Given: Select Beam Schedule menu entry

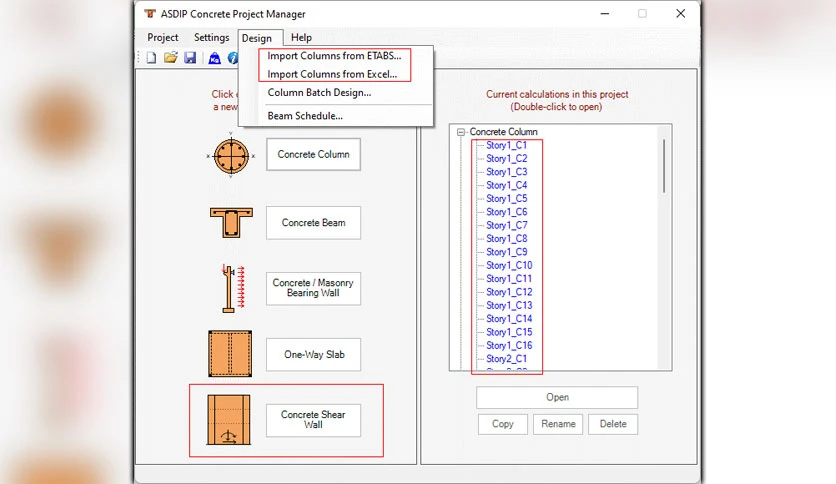Looking at the screenshot, I should coord(305,116).
